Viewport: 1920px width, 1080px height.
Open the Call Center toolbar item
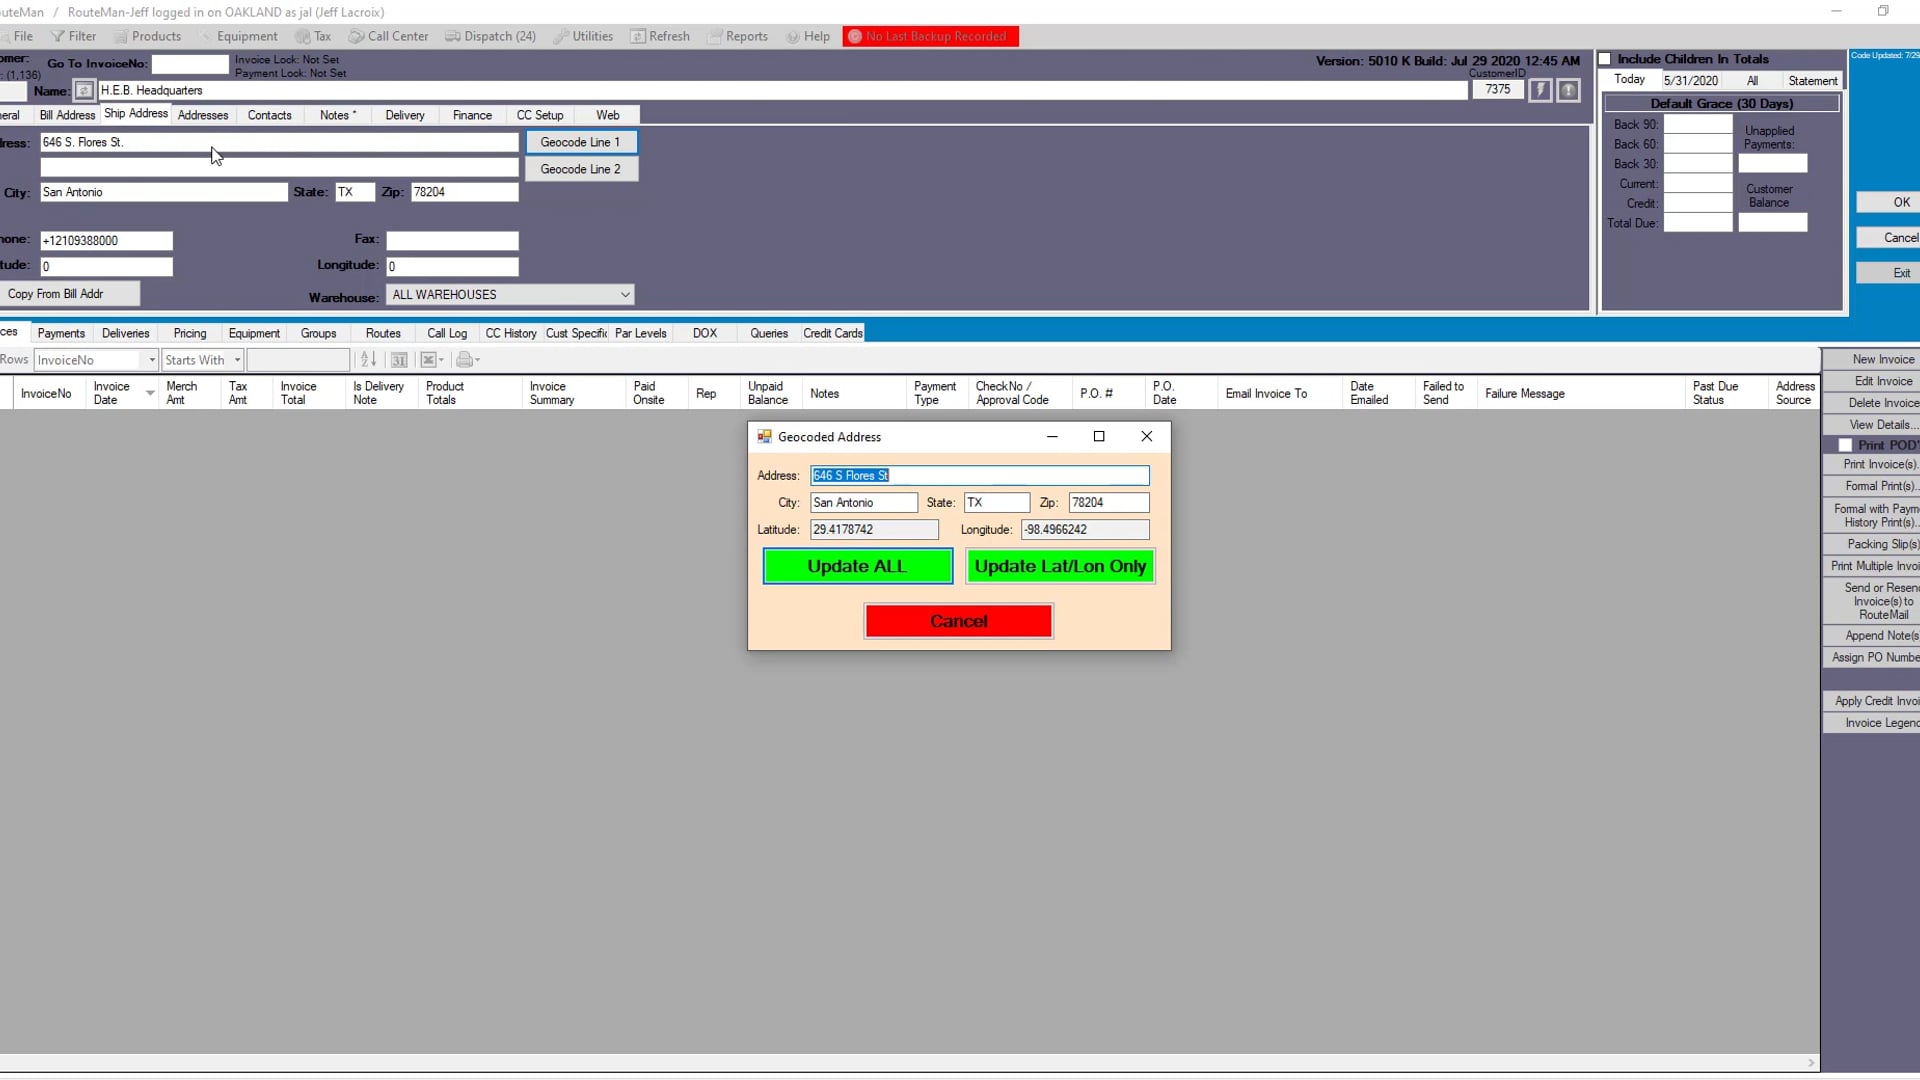[389, 36]
